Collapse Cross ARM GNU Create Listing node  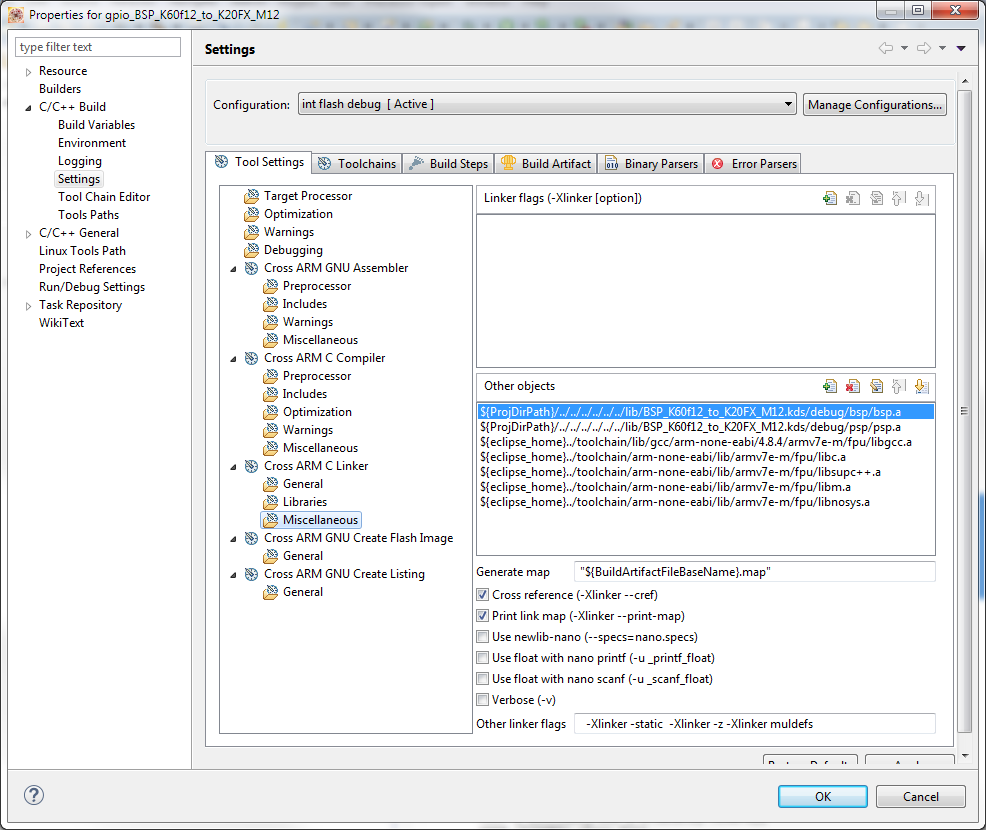(233, 575)
